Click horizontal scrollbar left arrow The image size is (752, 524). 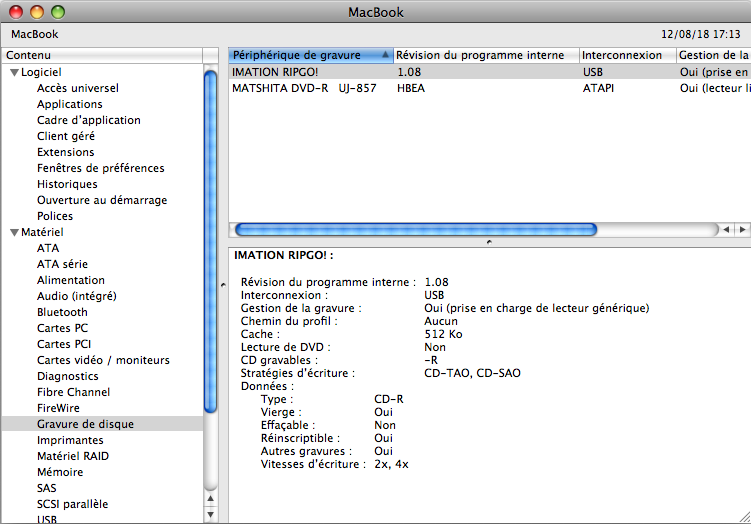pyautogui.click(x=727, y=230)
